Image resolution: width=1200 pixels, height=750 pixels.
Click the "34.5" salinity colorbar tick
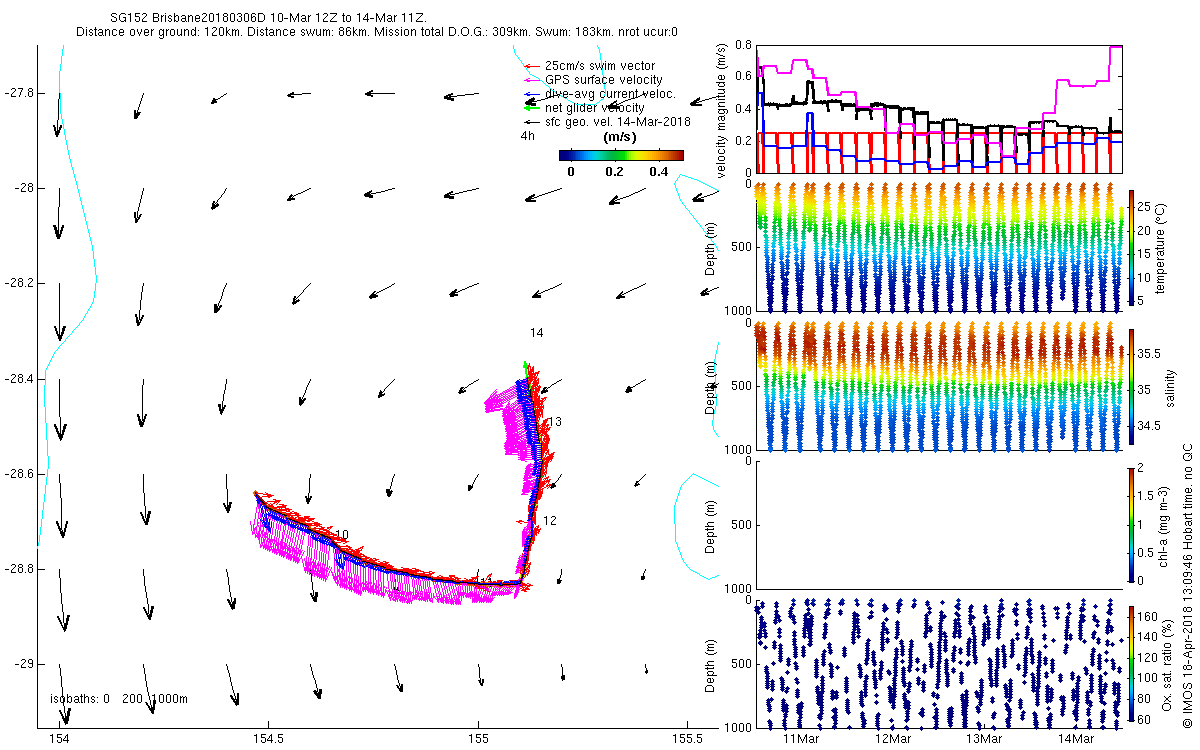(x=1150, y=425)
